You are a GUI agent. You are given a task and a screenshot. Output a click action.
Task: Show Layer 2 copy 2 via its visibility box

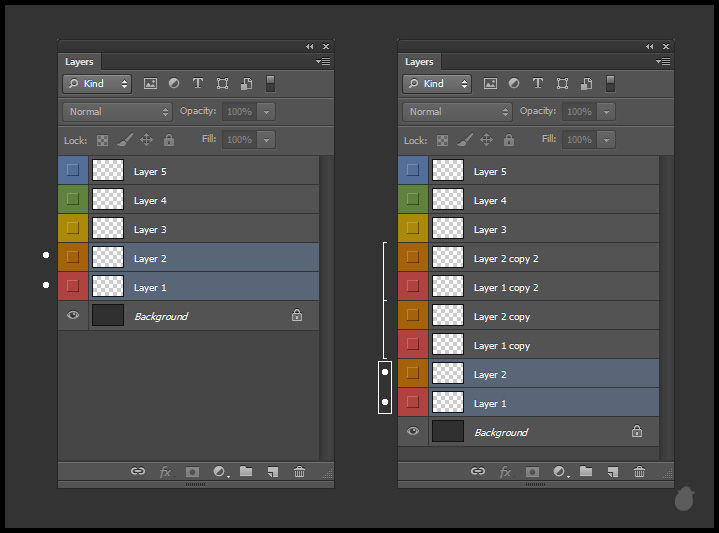click(413, 258)
